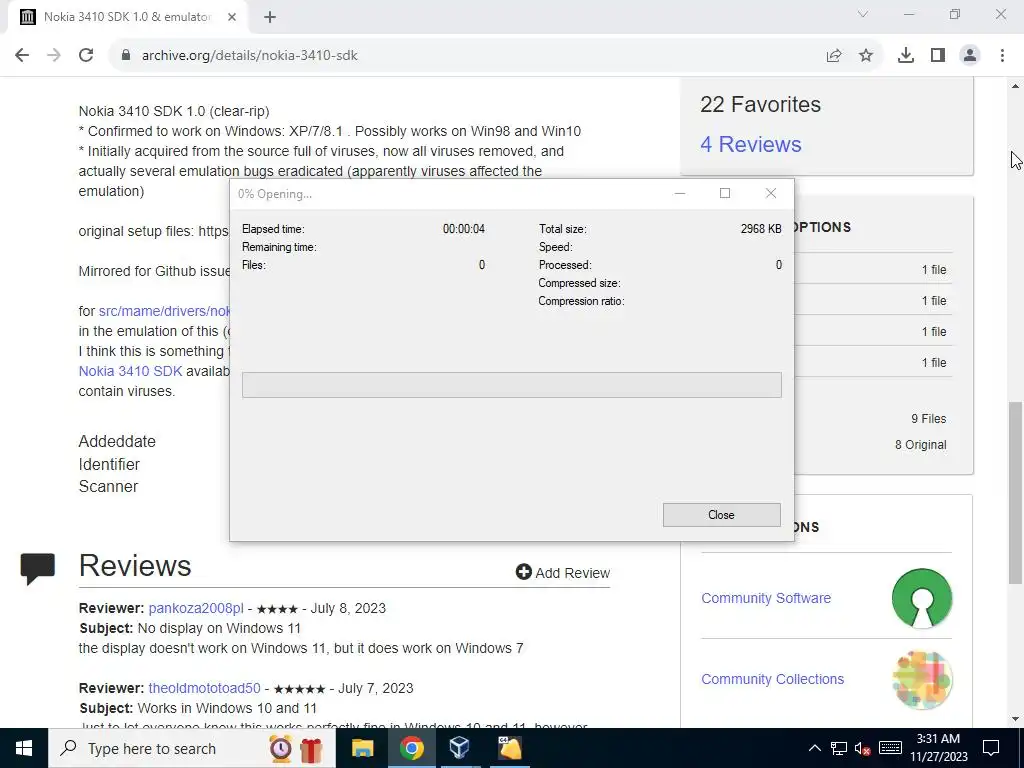The image size is (1024, 768).
Task: Minimize the 0% Opening dialog
Action: click(x=680, y=193)
